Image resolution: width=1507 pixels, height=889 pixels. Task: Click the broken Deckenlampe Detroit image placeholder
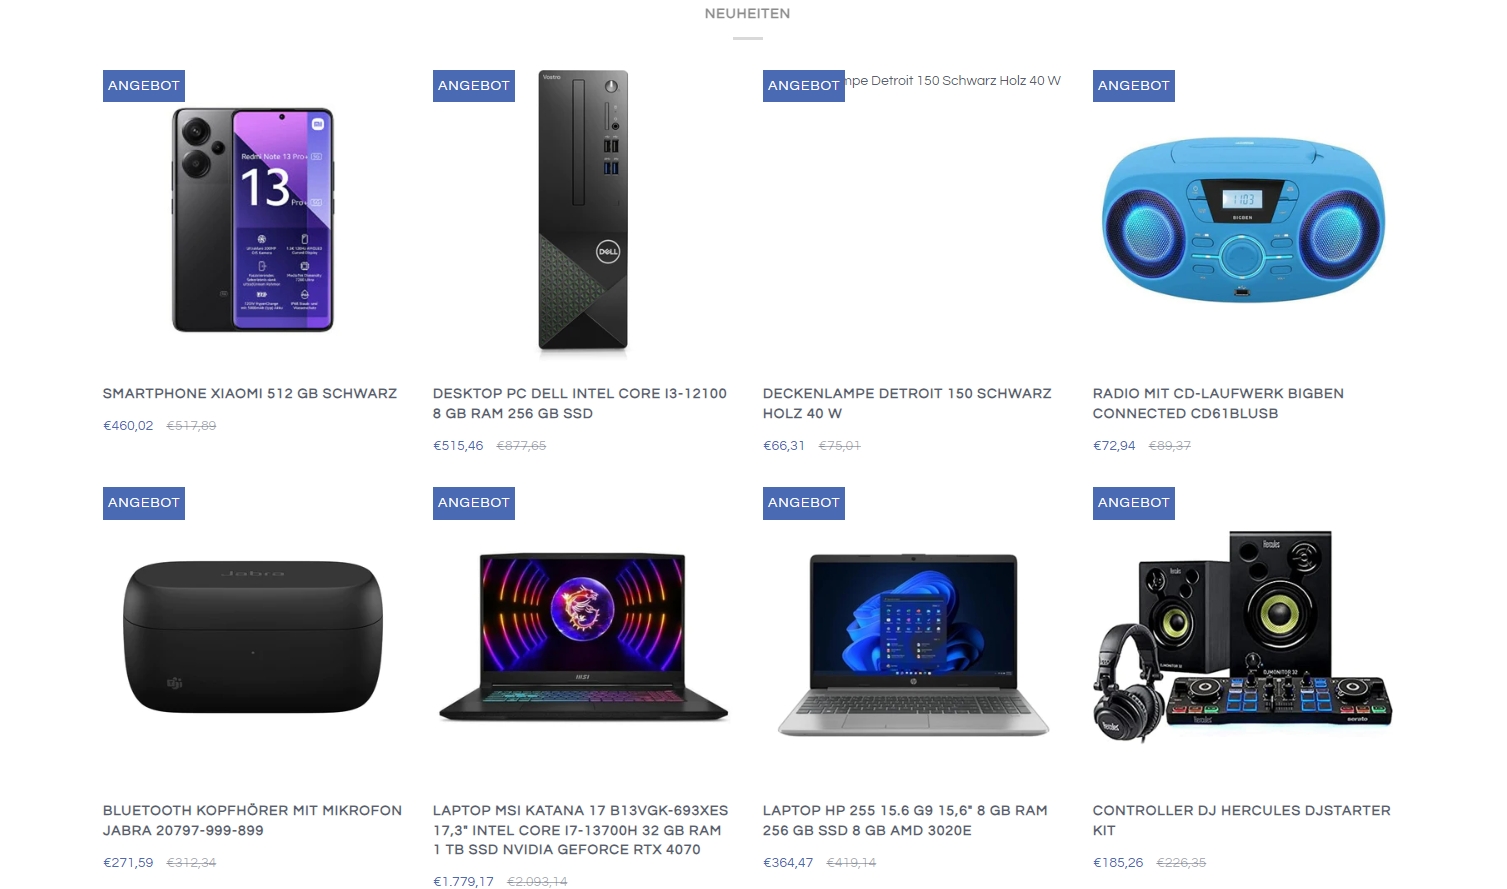[x=953, y=81]
